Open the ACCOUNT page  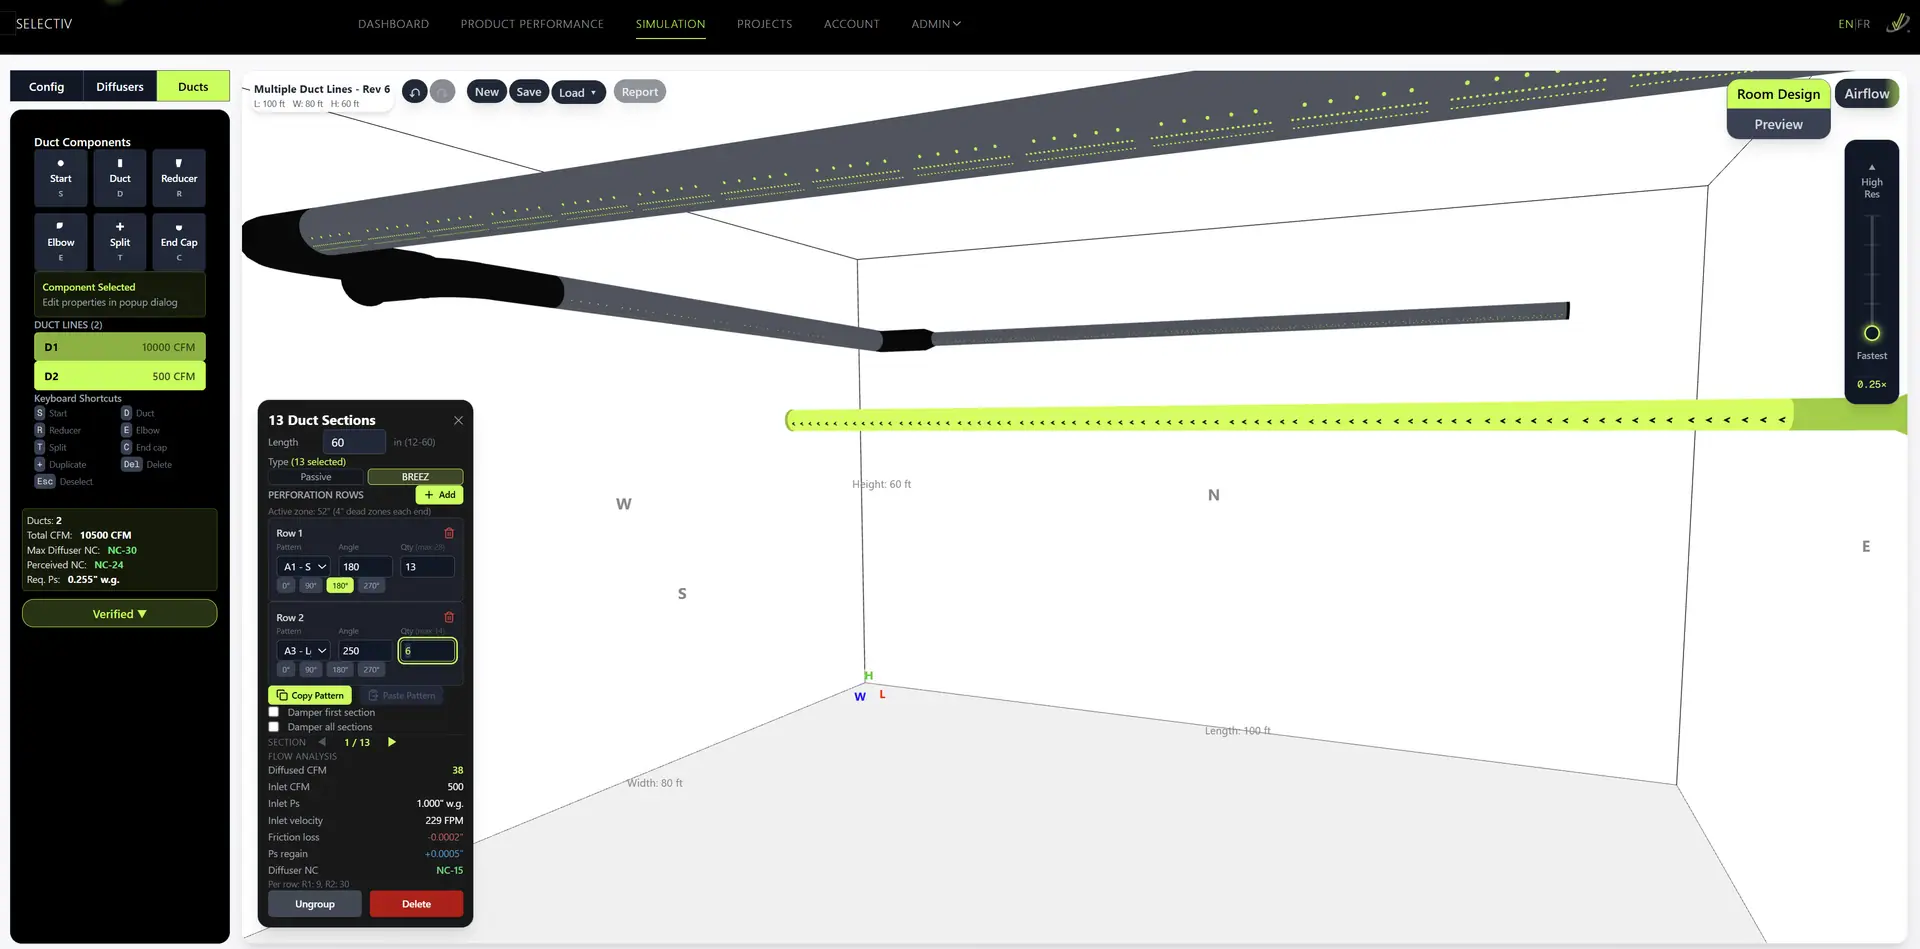pos(851,23)
